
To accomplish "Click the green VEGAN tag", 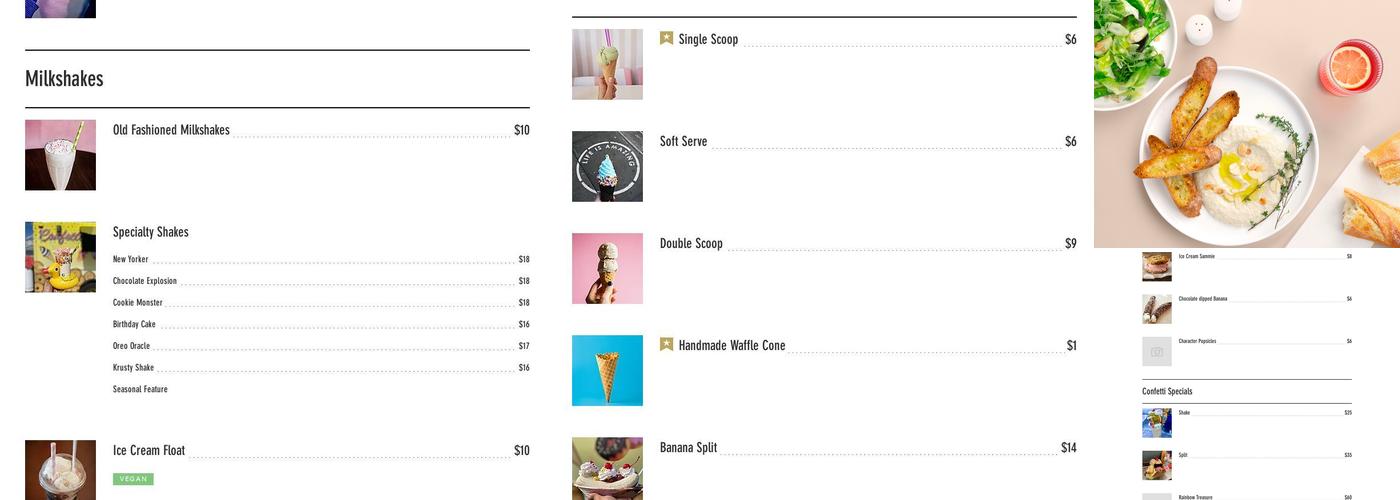I will (x=133, y=479).
